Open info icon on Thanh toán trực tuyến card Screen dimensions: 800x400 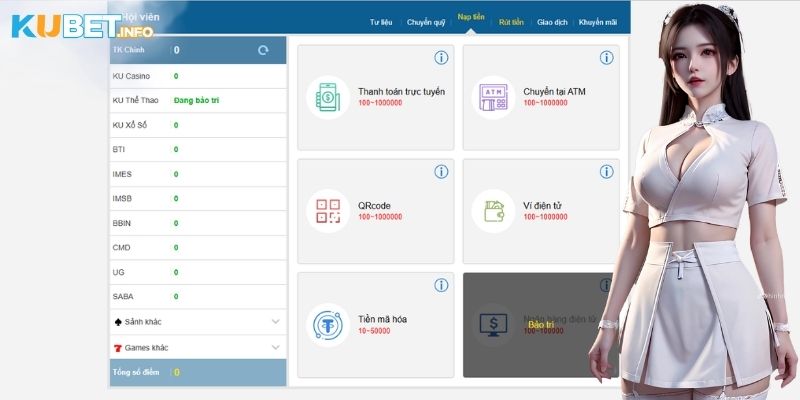(x=441, y=58)
